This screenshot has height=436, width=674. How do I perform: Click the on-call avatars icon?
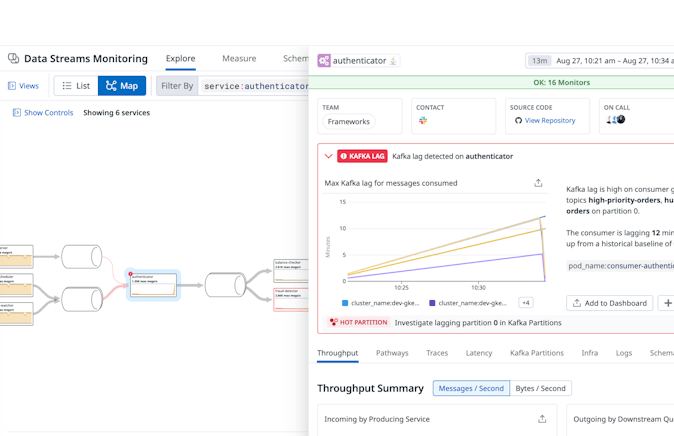tap(615, 120)
